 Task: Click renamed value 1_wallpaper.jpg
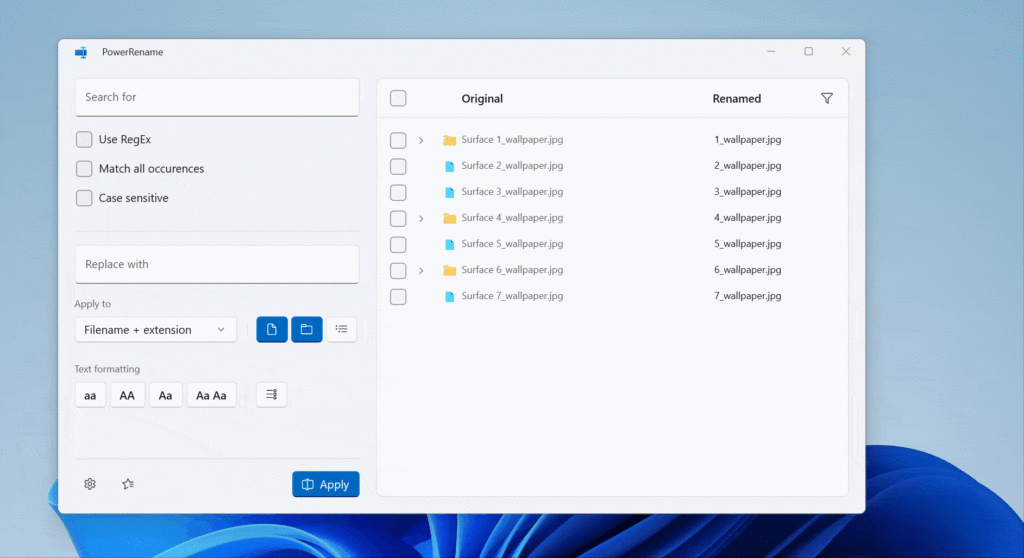747,139
